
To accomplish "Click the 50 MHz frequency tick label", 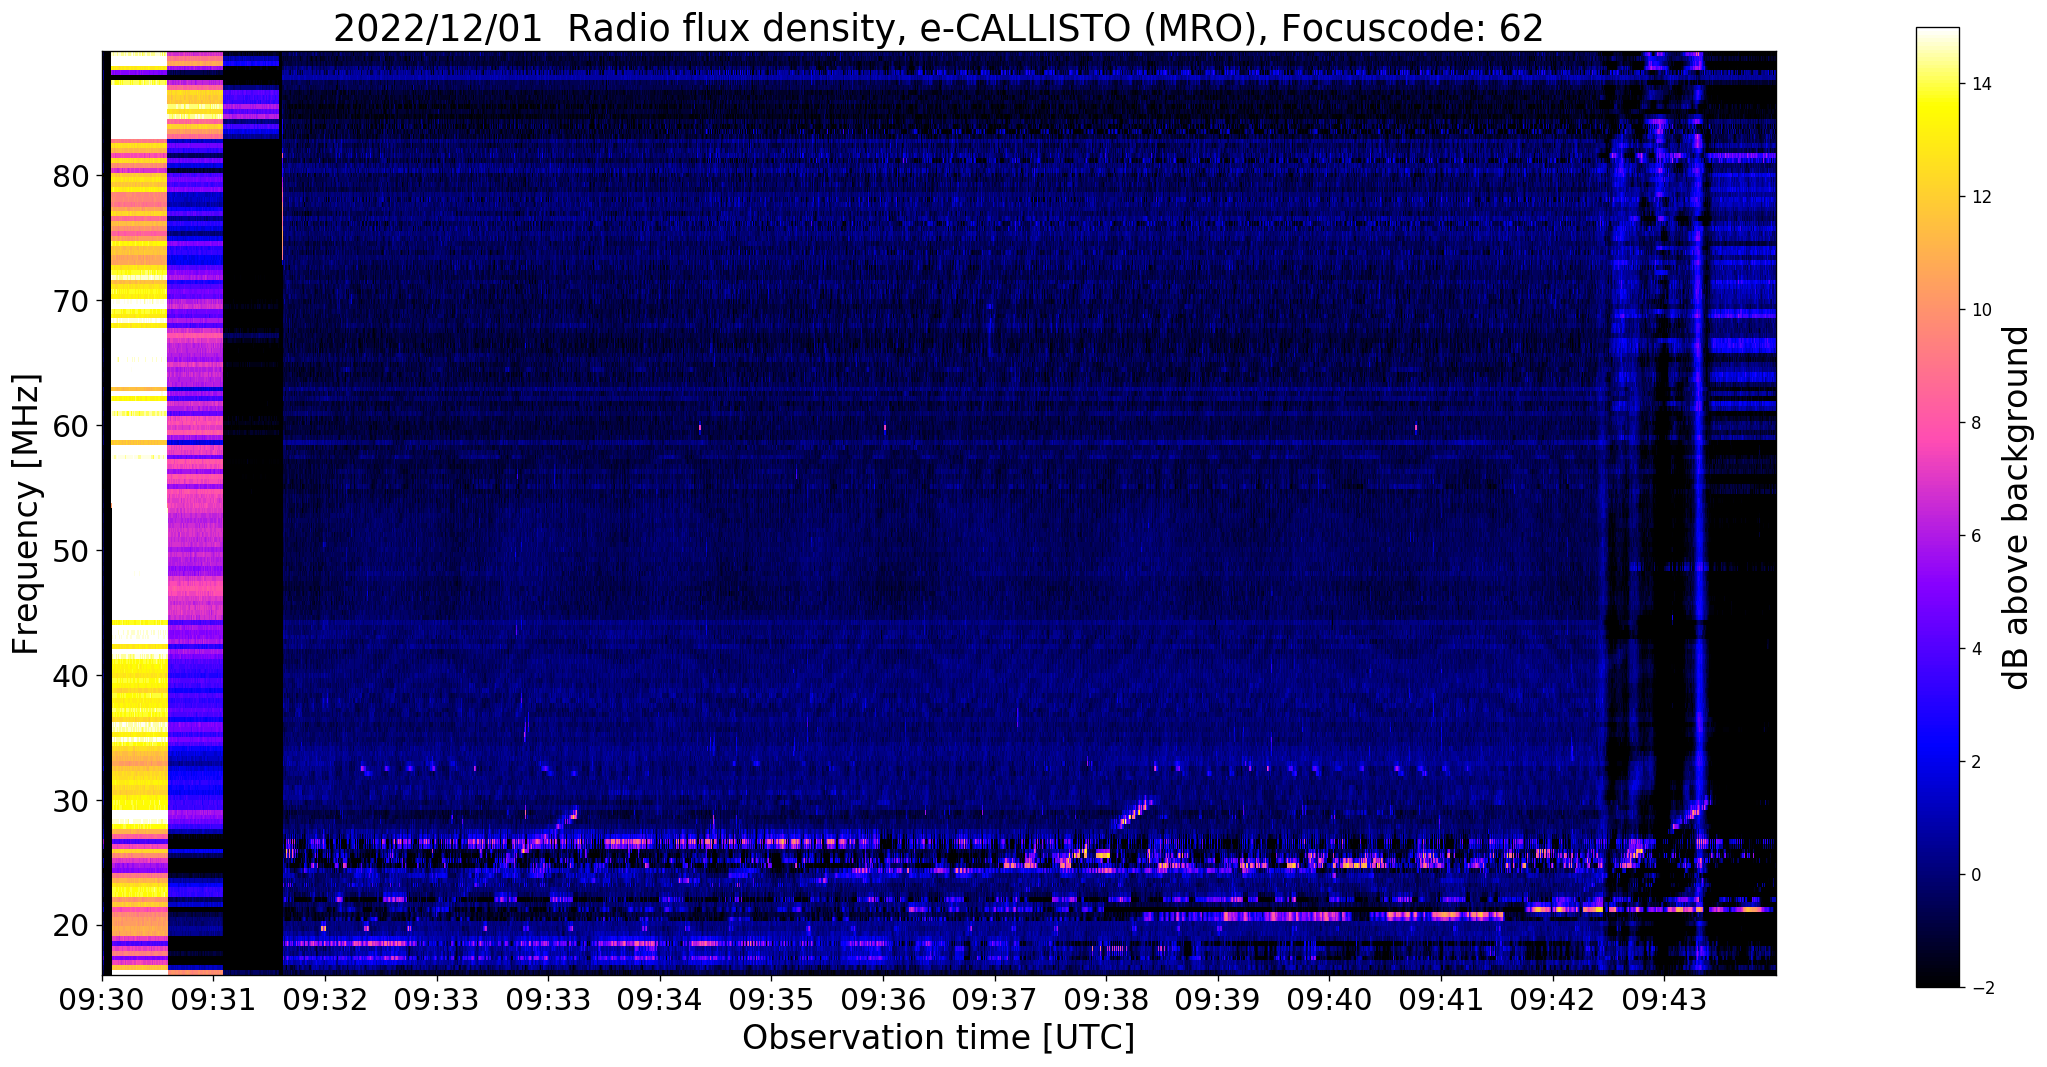I will point(70,551).
